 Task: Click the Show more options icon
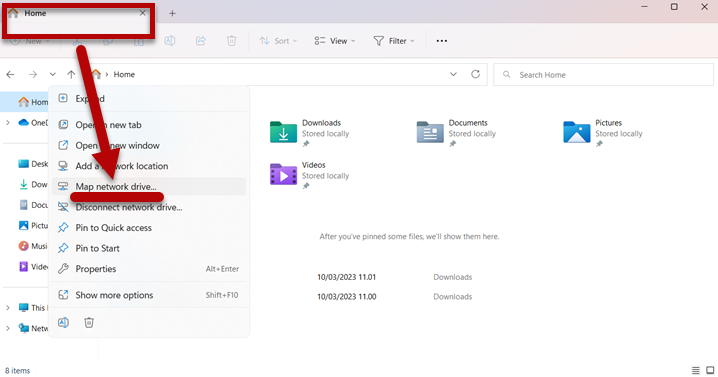pyautogui.click(x=63, y=295)
